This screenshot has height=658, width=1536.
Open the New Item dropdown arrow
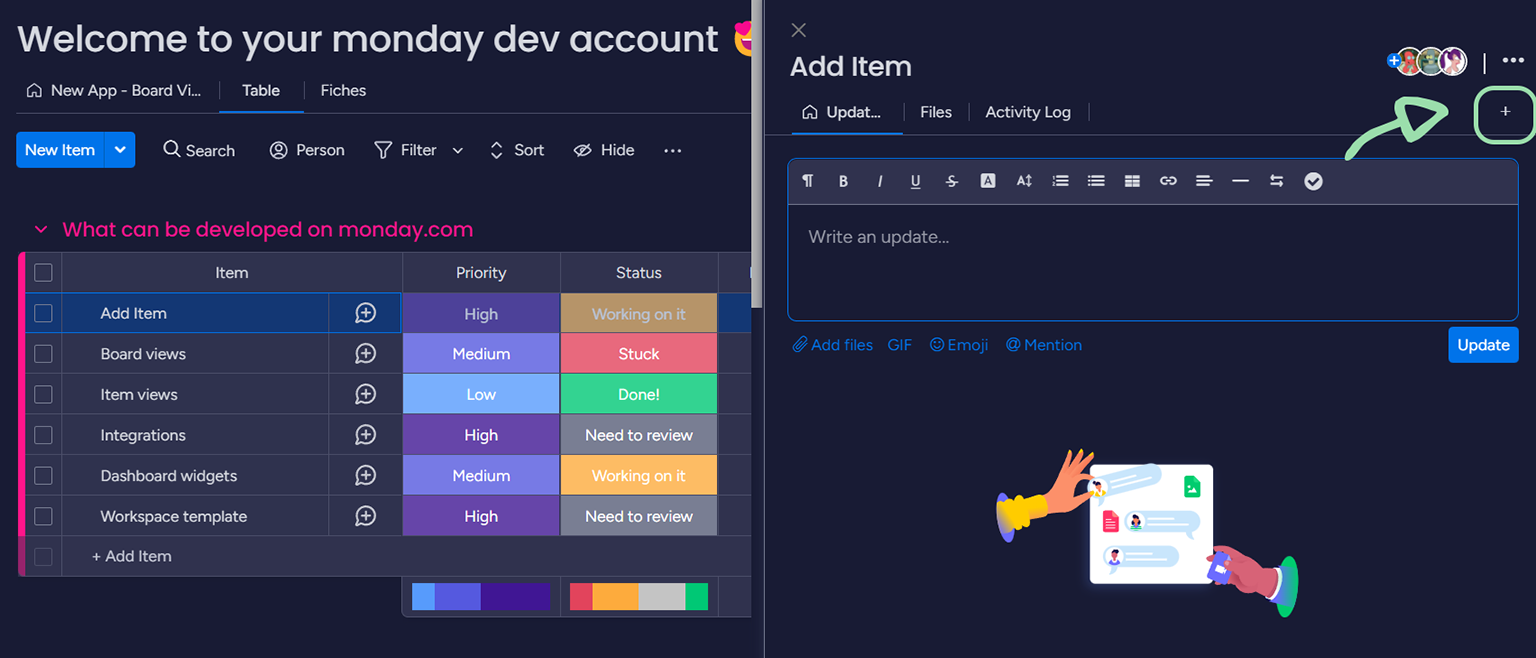pos(120,150)
